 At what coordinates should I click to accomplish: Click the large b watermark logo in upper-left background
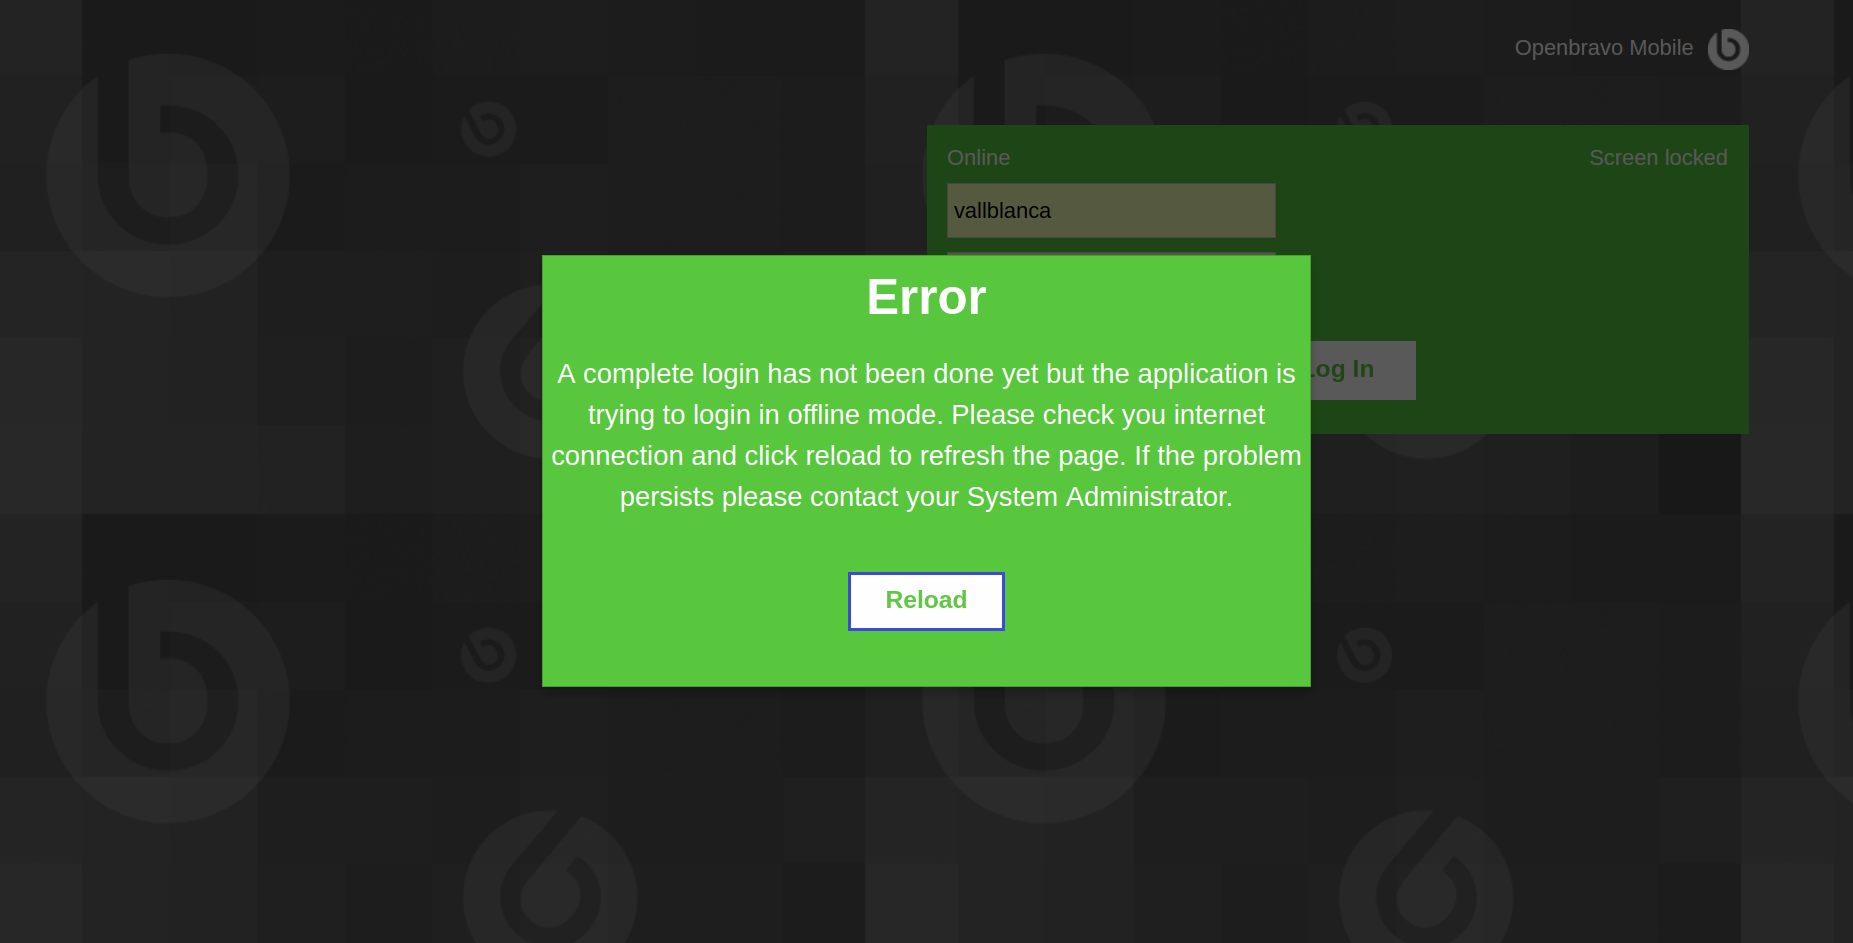(x=168, y=175)
